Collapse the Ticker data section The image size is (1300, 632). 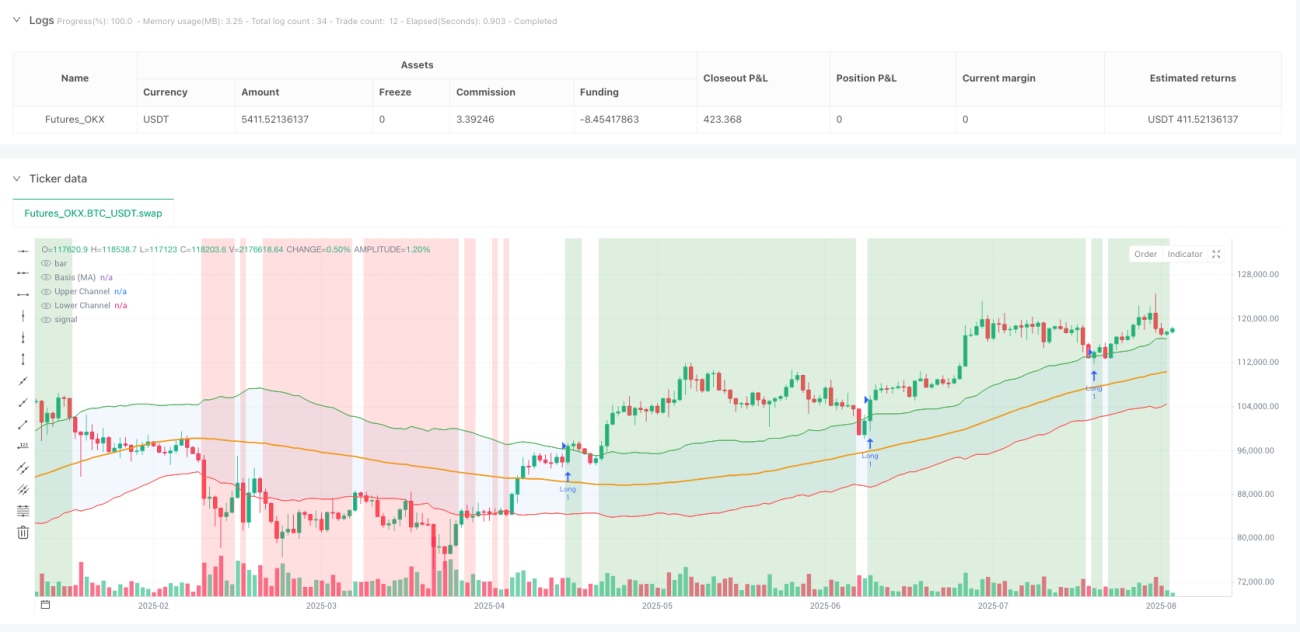[16, 178]
